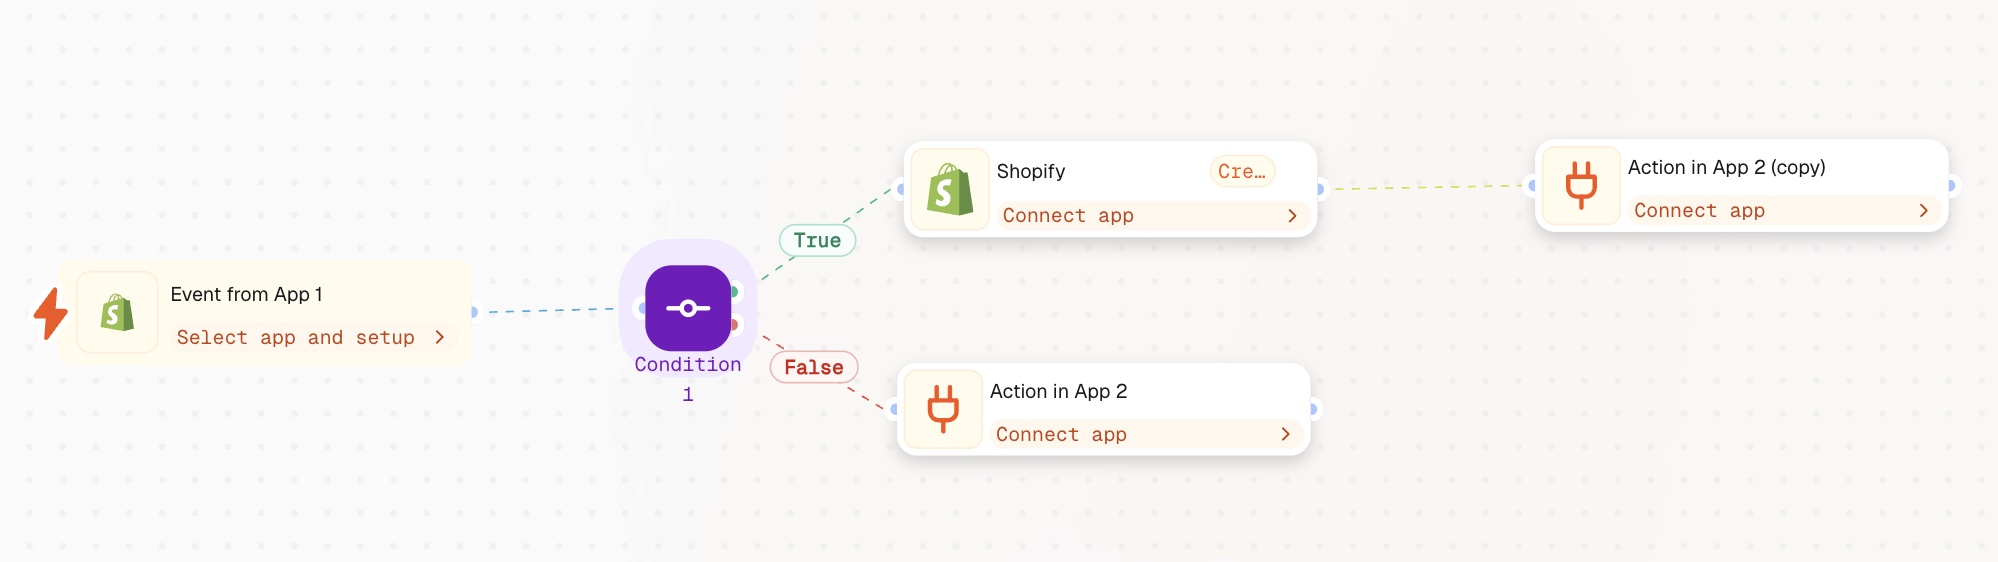Click the Shopify bag icon in the Shopify action node
The height and width of the screenshot is (562, 1998).
point(950,190)
